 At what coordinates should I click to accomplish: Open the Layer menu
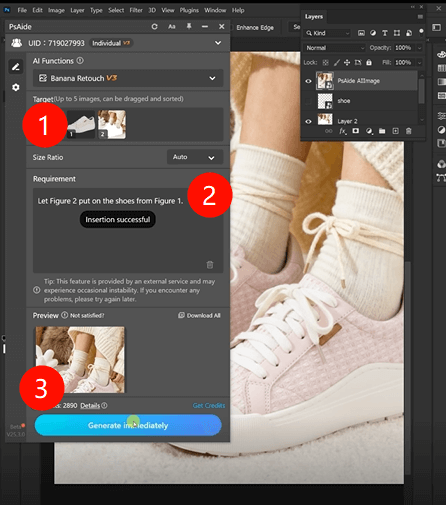[x=77, y=10]
